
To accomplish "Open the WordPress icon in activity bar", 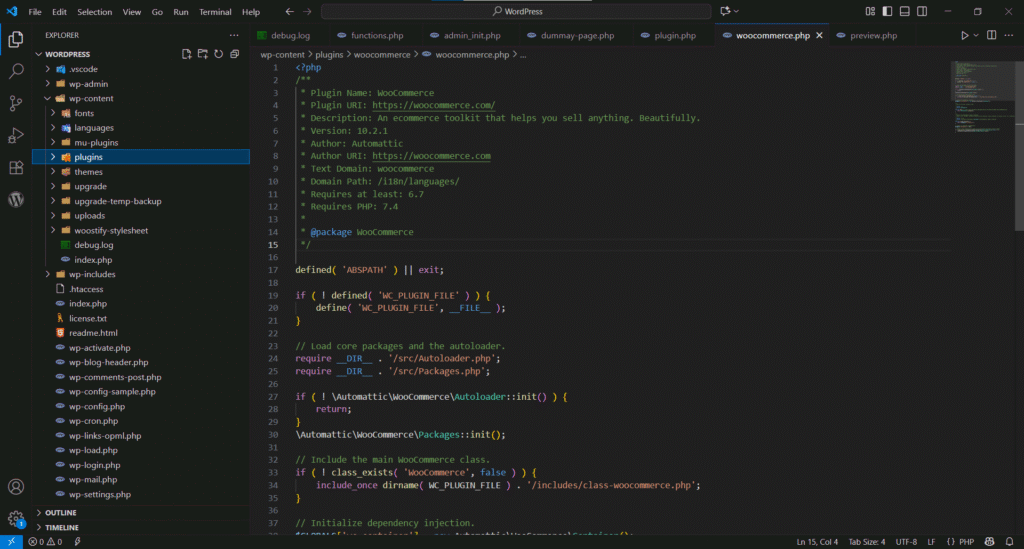I will 16,199.
